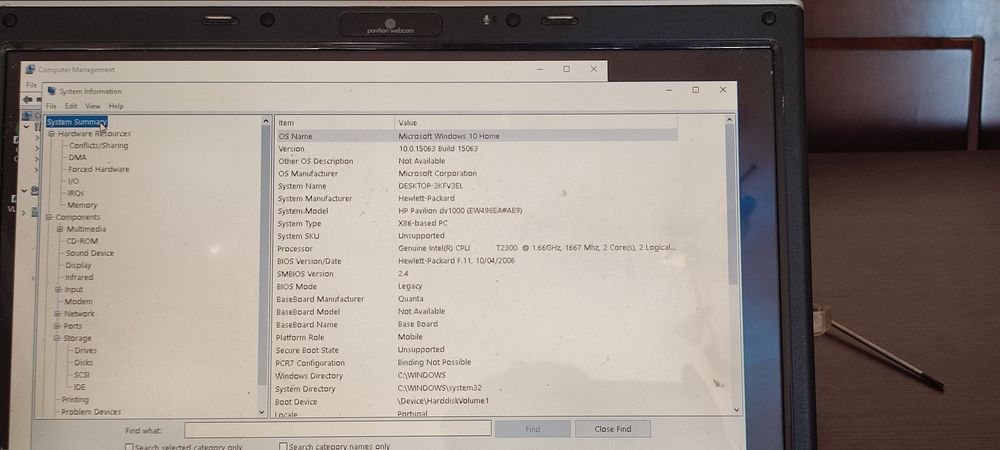
Task: Open the Printing category
Action: (75, 400)
